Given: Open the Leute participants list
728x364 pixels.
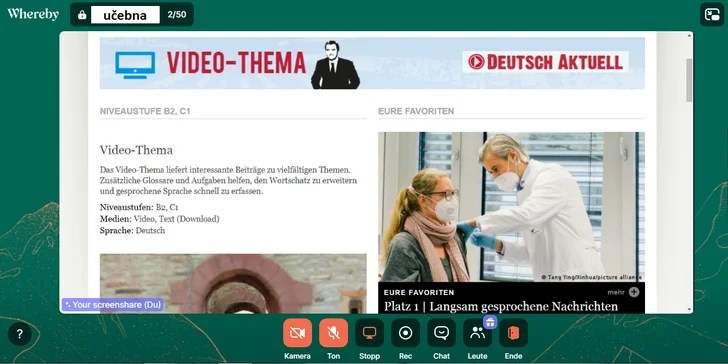Looking at the screenshot, I should (477, 333).
